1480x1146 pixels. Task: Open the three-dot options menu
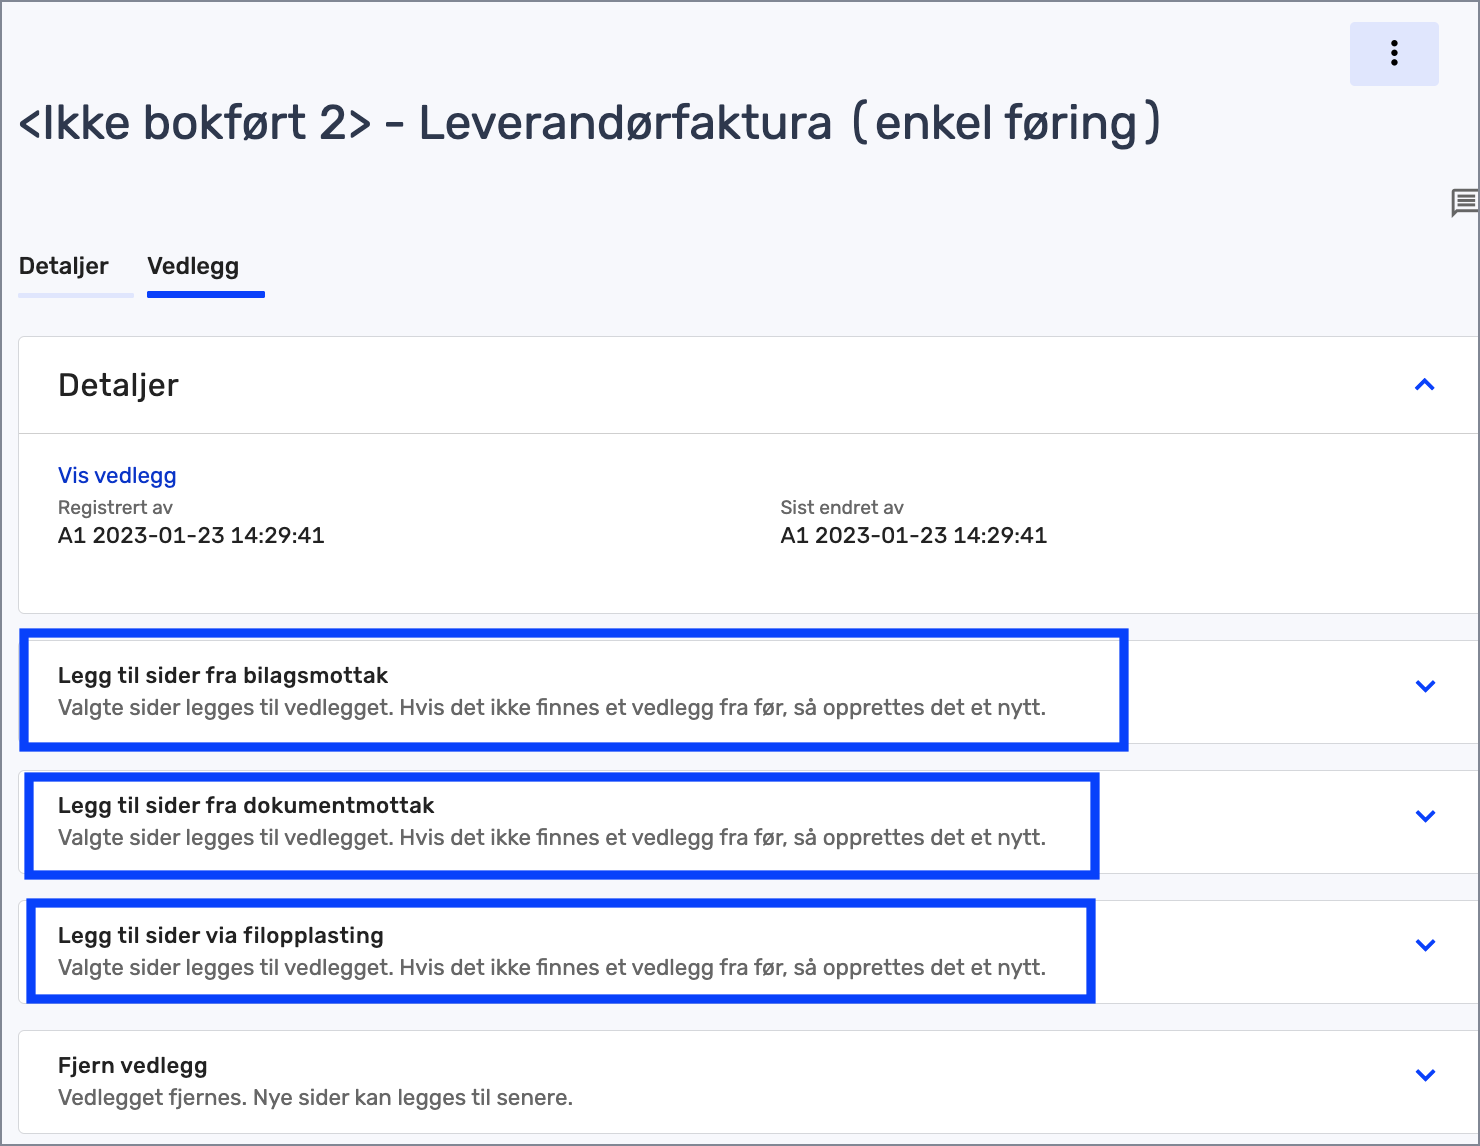click(1393, 53)
